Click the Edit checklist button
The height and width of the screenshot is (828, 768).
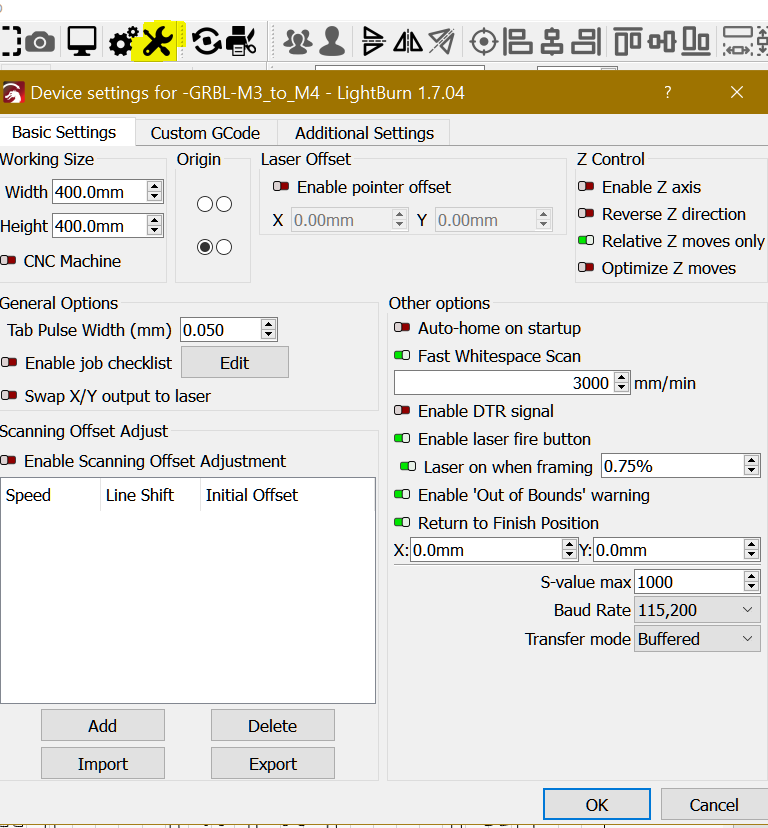[235, 362]
